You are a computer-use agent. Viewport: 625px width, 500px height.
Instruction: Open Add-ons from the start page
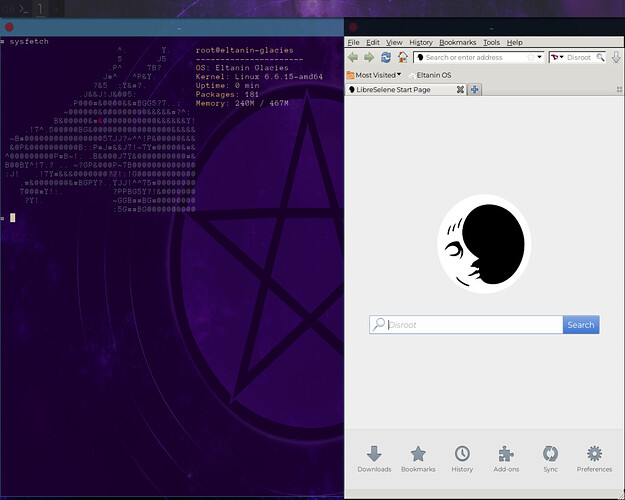[x=506, y=458]
